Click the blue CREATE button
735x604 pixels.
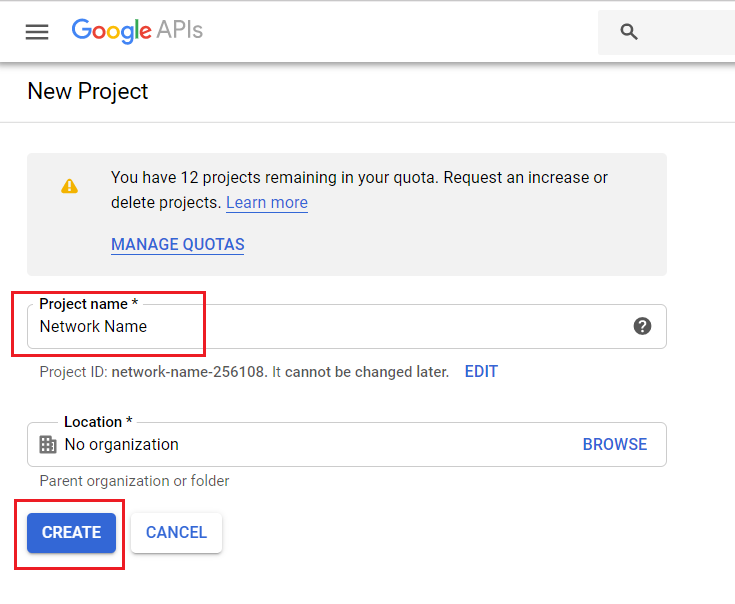click(x=71, y=533)
